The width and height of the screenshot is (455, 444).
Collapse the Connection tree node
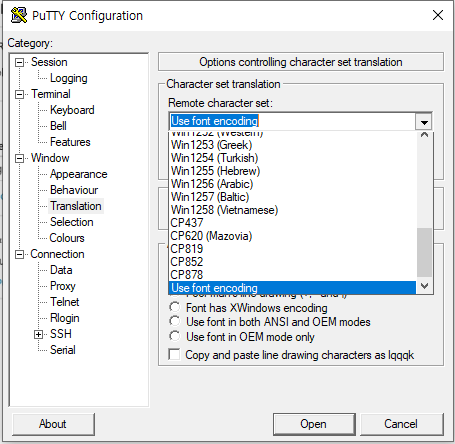pyautogui.click(x=20, y=255)
